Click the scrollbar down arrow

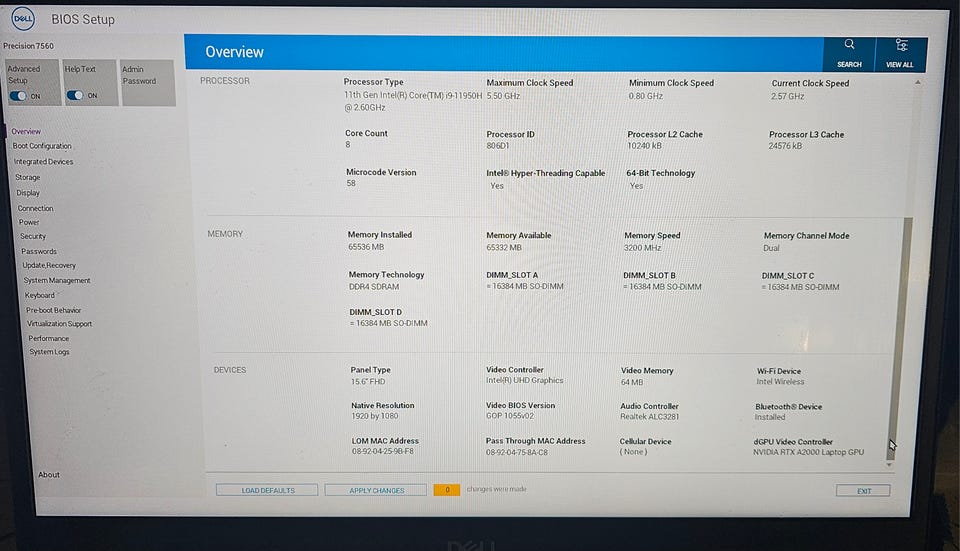tap(890, 465)
